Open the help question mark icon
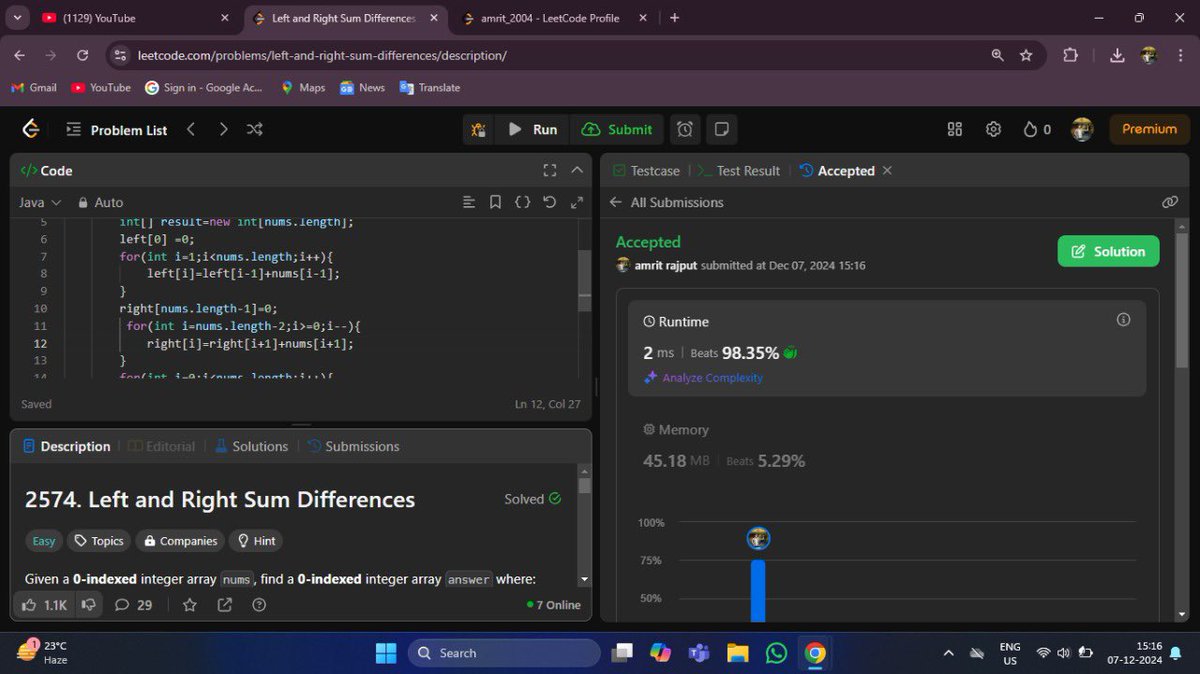This screenshot has height=674, width=1200. tap(259, 605)
